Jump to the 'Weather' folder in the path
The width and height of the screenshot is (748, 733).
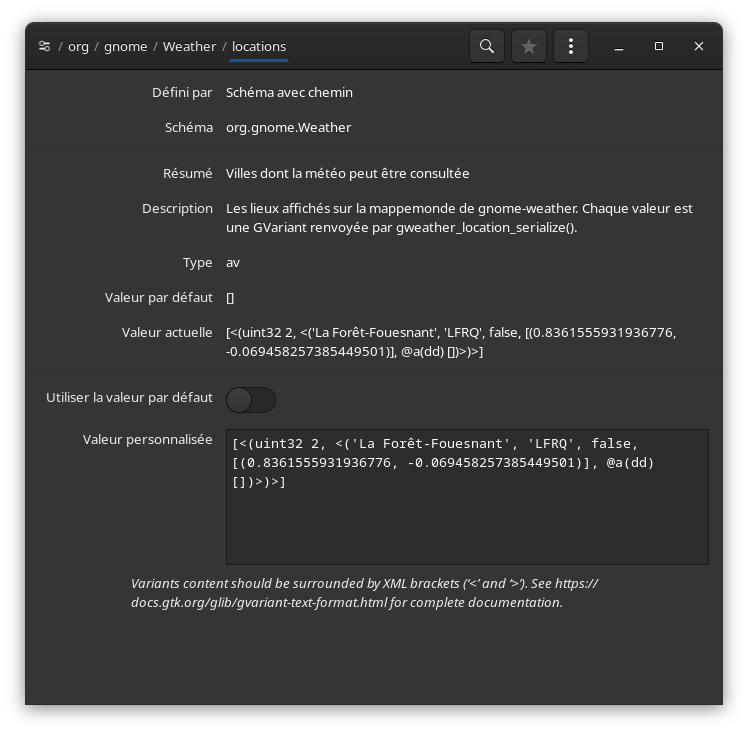click(x=189, y=46)
